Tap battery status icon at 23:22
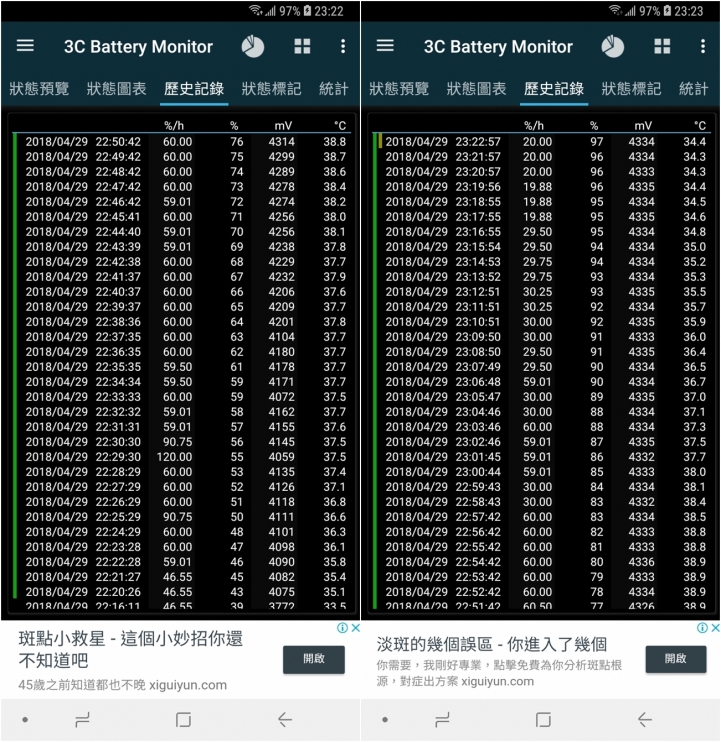The height and width of the screenshot is (742, 721). [307, 10]
